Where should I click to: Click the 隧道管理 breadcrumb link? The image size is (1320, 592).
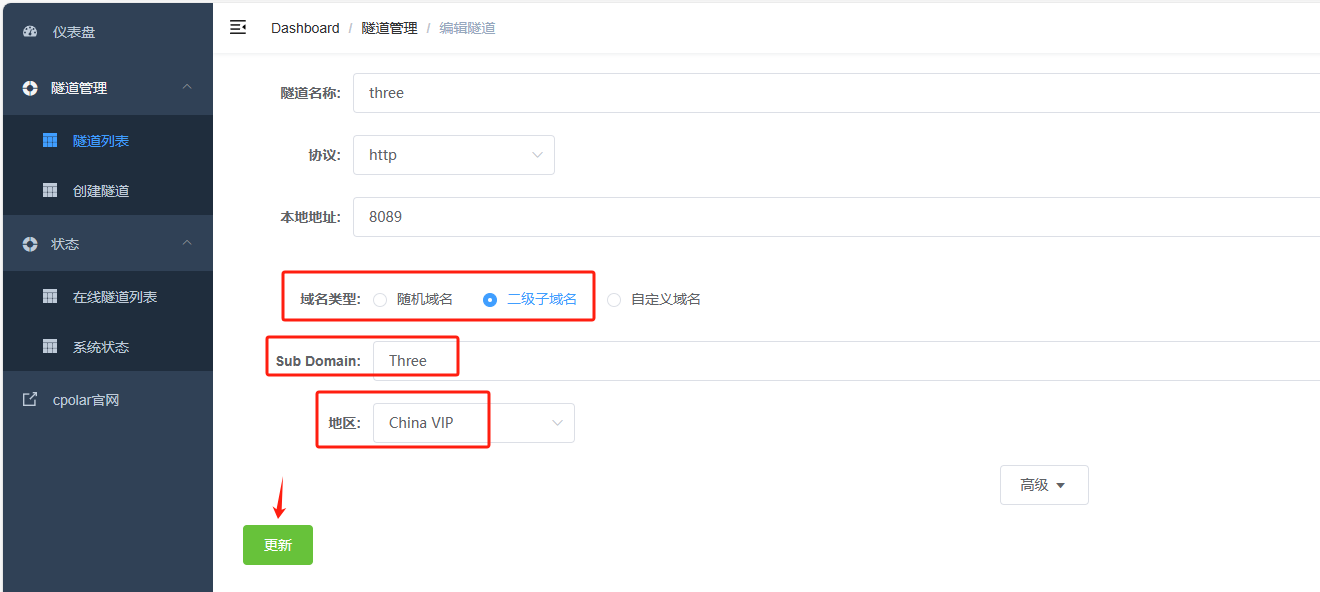click(x=390, y=28)
